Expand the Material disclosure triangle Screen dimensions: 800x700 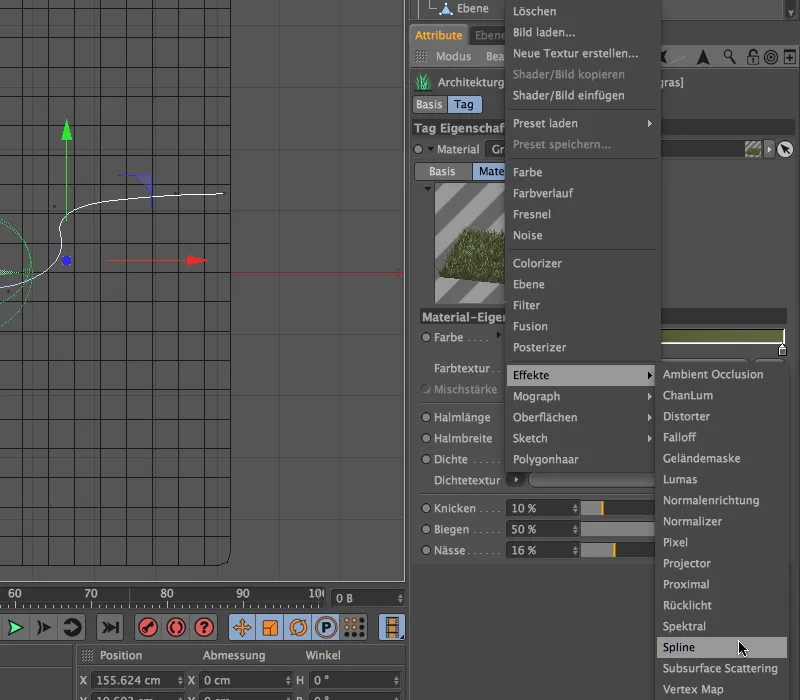coord(431,149)
